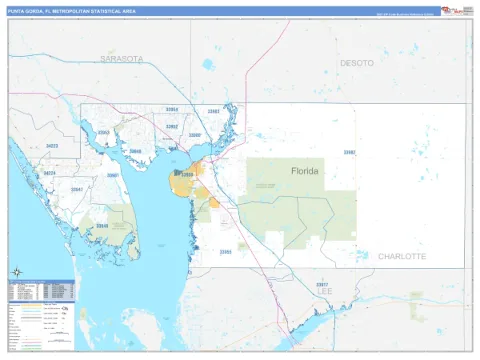
Task: Click the Florida state label
Action: coord(305,171)
